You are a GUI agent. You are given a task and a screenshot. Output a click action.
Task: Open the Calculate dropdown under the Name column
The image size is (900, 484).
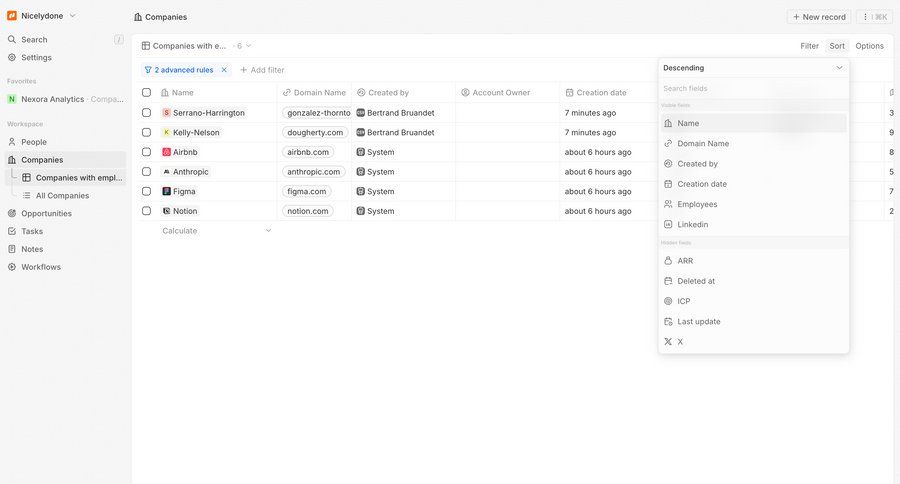click(x=216, y=231)
